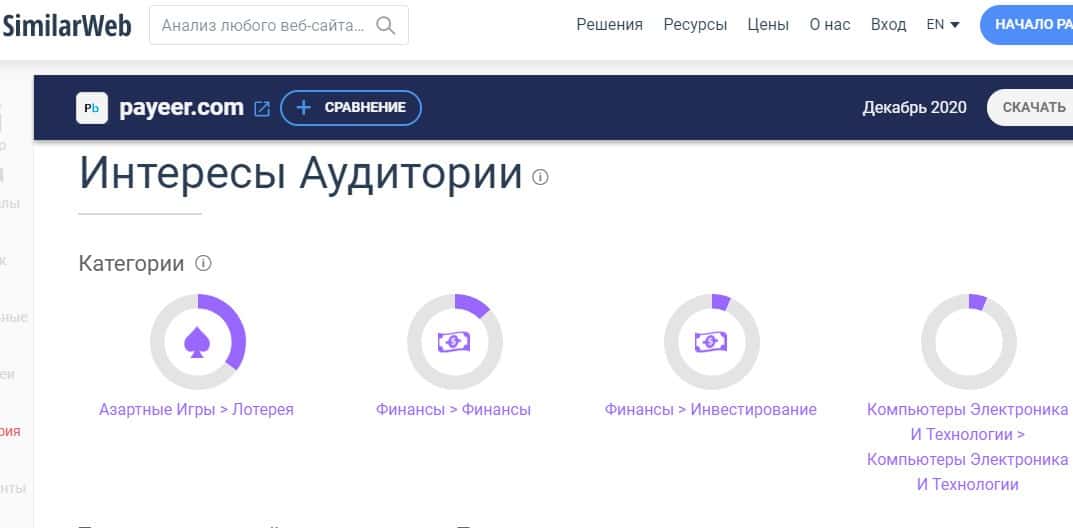This screenshot has height=528, width=1073.
Task: Click the Сравнение compare button
Action: click(x=351, y=108)
